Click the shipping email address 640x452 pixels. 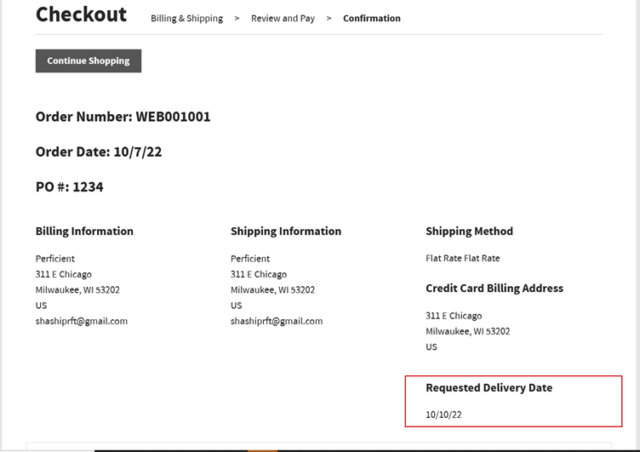point(277,321)
